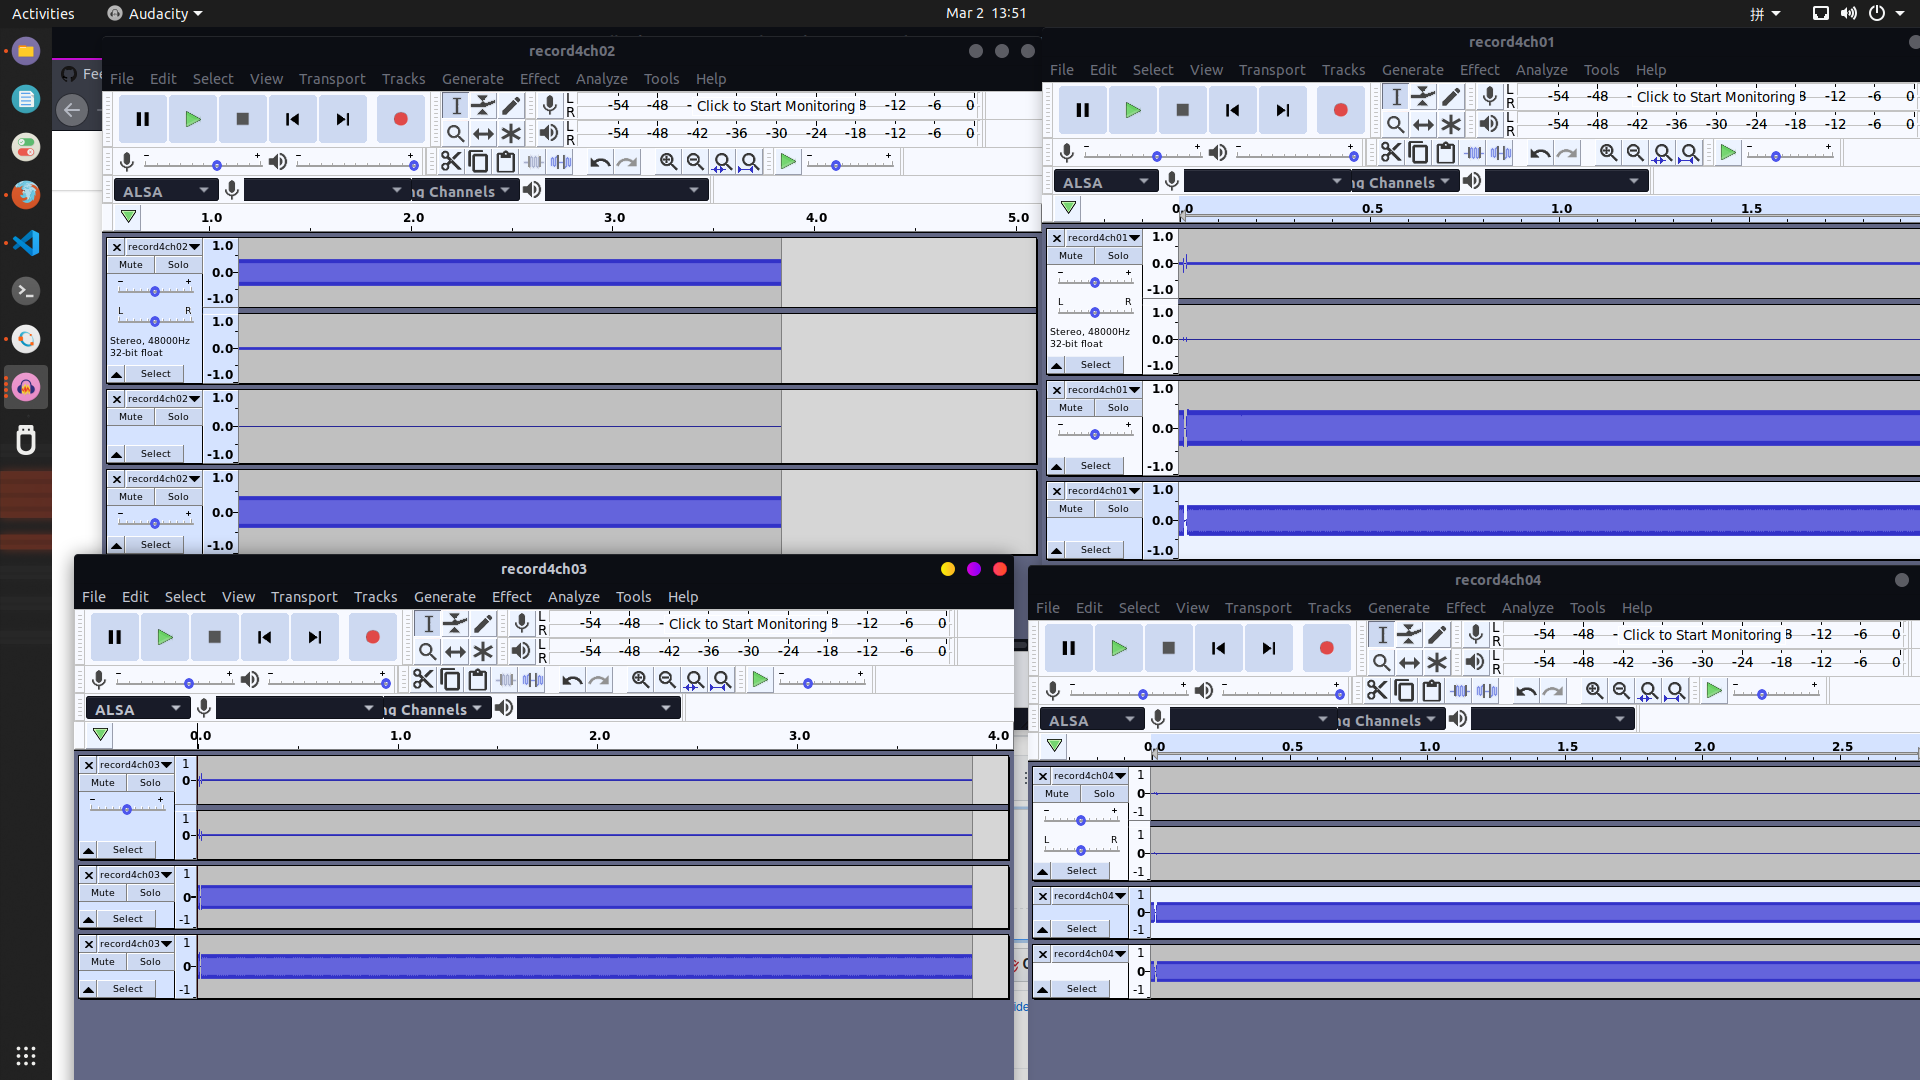Screen dimensions: 1920x1080
Task: Pick Multi-tool asterisk in record4ch03
Action: point(483,651)
